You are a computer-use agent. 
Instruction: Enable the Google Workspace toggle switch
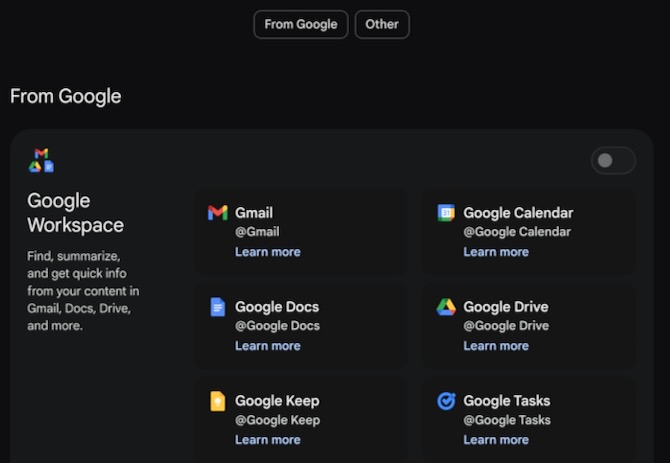pos(613,161)
